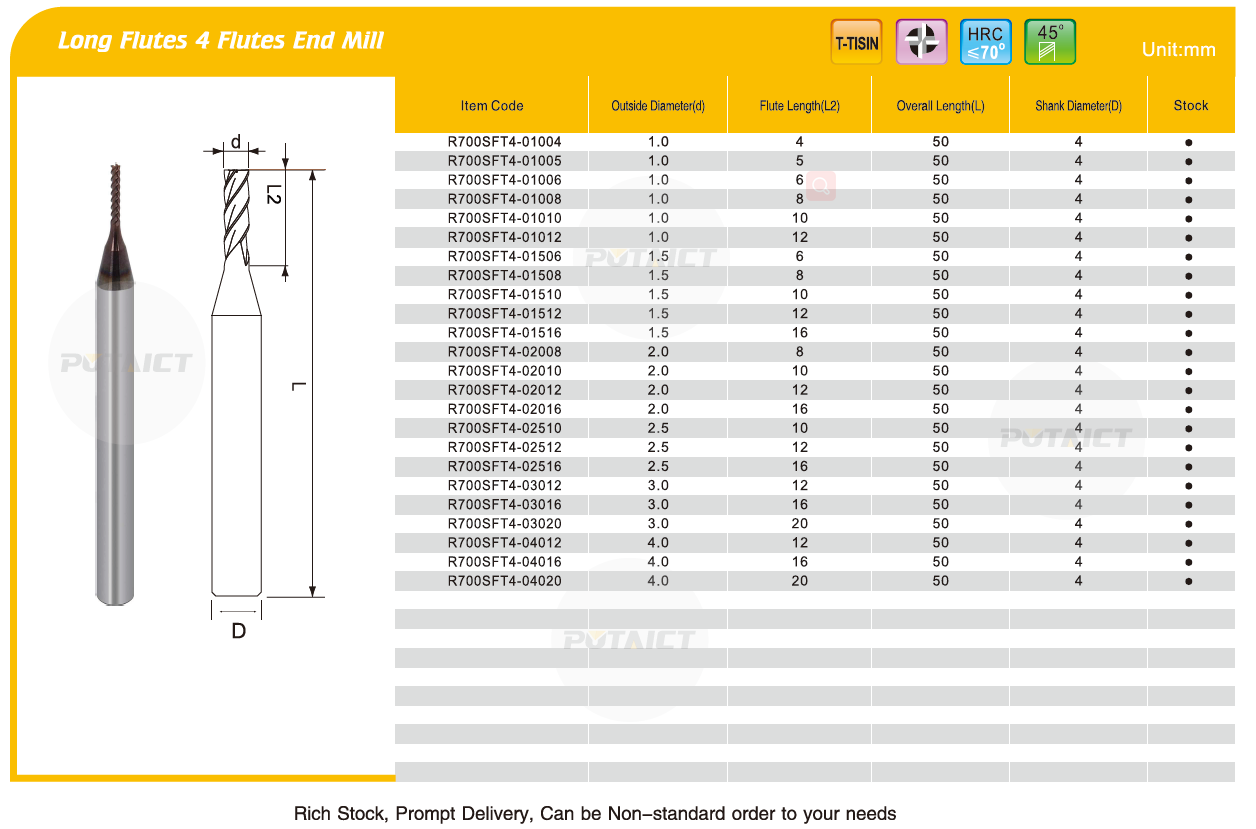This screenshot has height=829, width=1256.
Task: Click the Long Flutes 4 Flutes End Mill title
Action: (x=221, y=41)
